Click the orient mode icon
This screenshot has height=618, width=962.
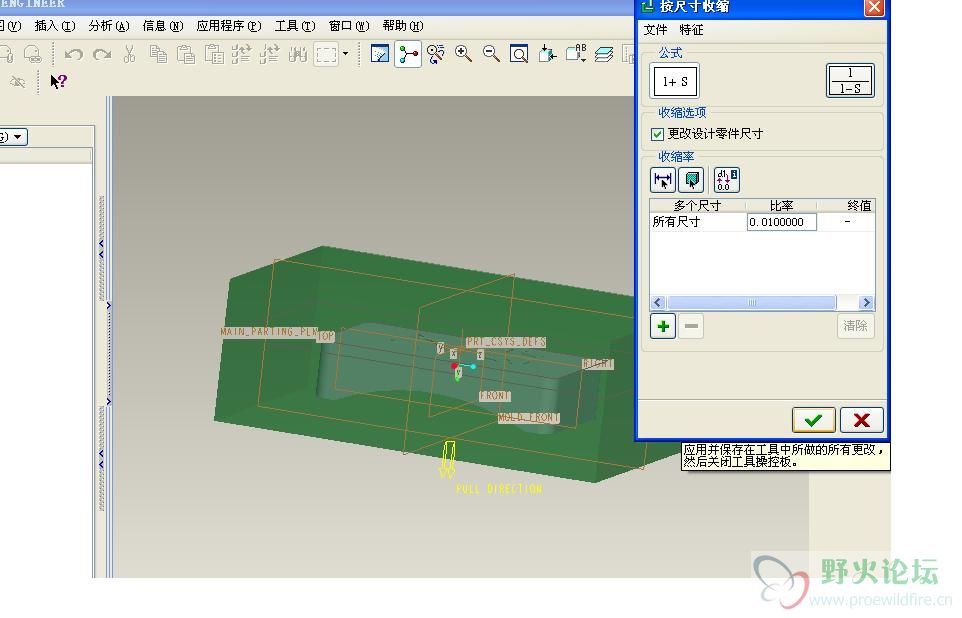436,54
